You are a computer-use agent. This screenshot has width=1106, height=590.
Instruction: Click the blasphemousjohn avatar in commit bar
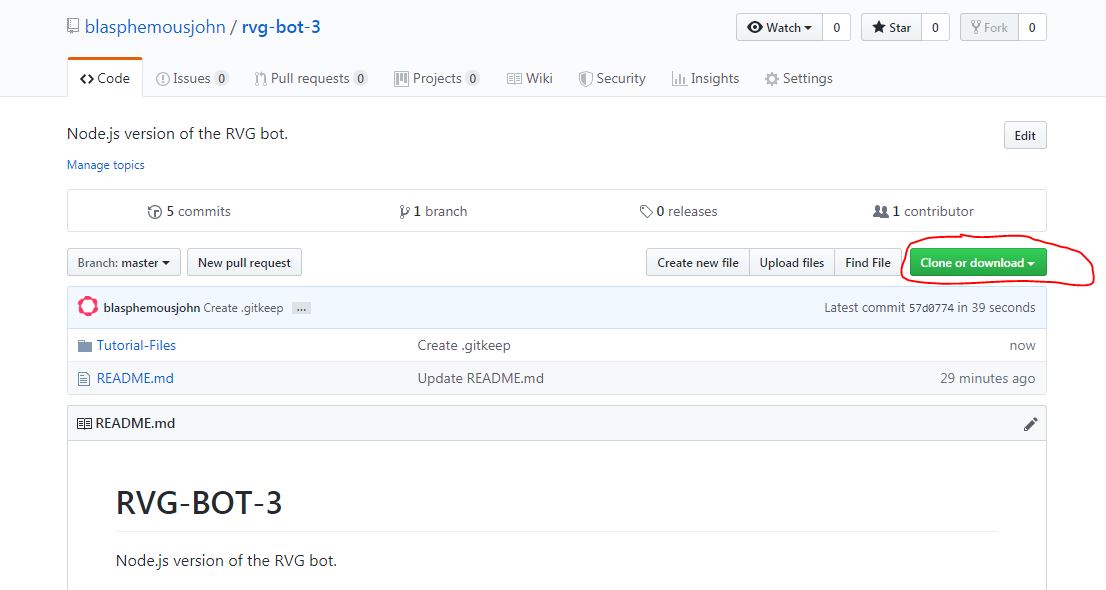[x=87, y=306]
